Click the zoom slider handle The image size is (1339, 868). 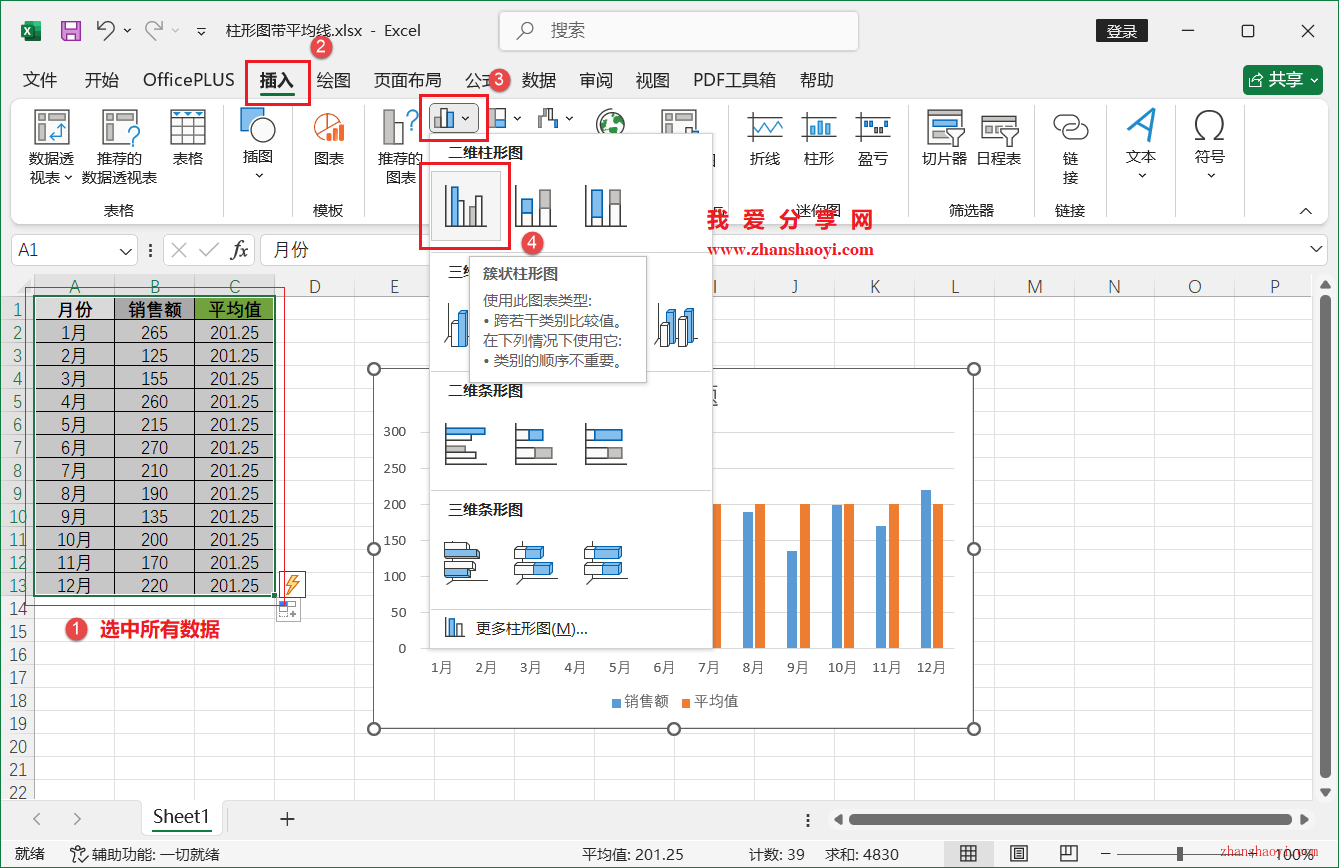1181,854
